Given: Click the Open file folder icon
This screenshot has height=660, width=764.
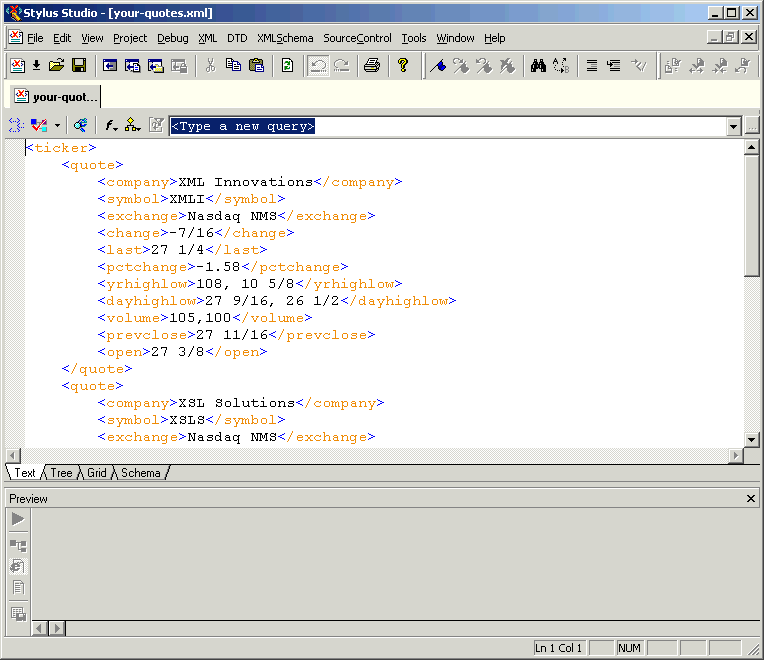Looking at the screenshot, I should [x=57, y=66].
